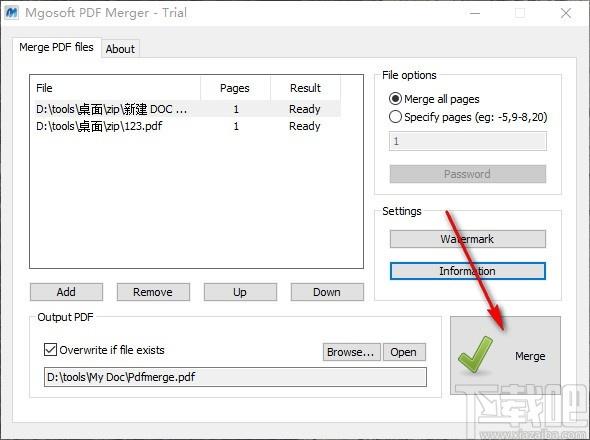Click the Pages column header
The height and width of the screenshot is (440, 590).
[235, 88]
